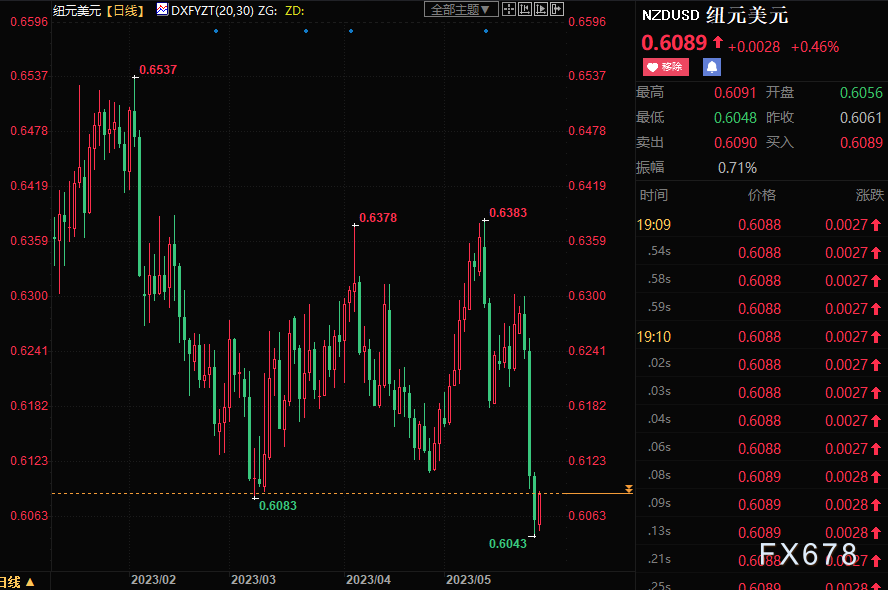
Task: Click the 0.6043 low price marker
Action: (507, 544)
